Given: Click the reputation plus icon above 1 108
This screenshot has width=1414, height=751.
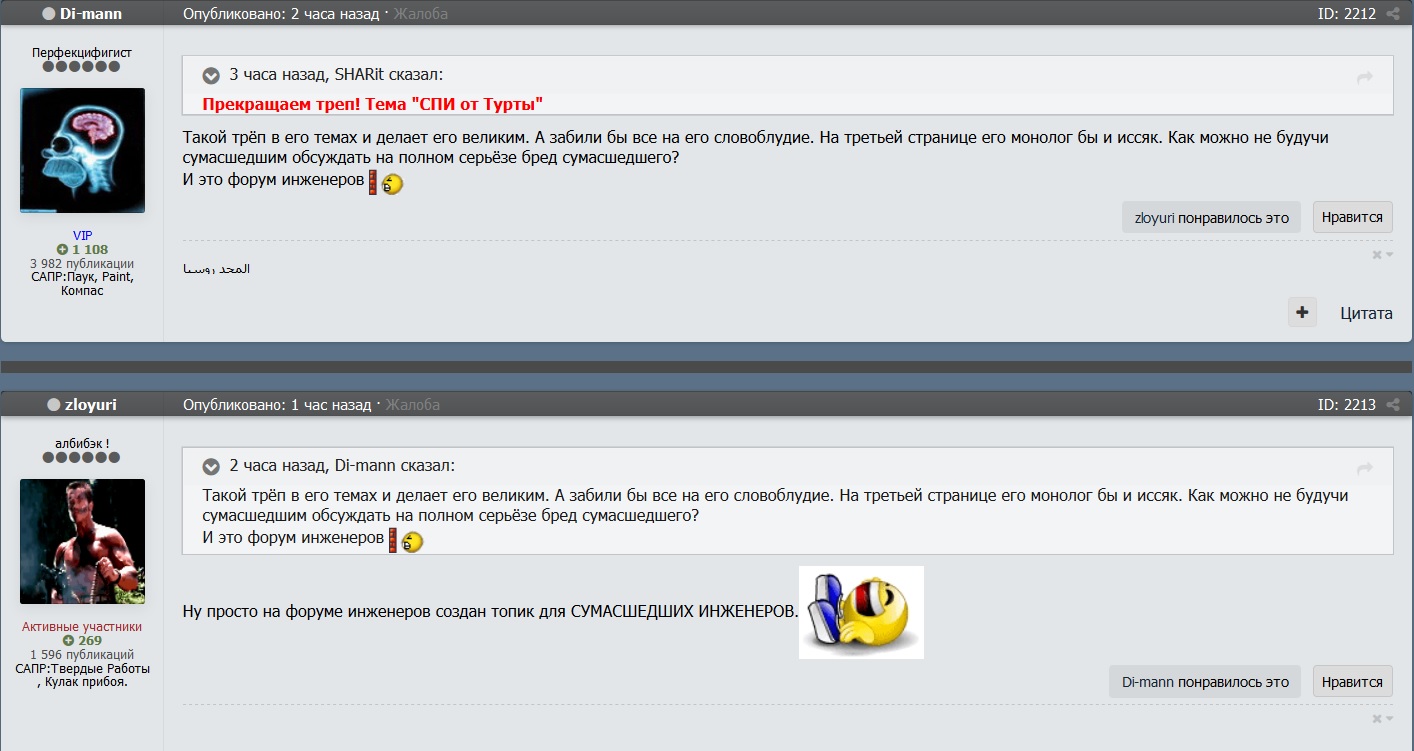Looking at the screenshot, I should tap(62, 249).
